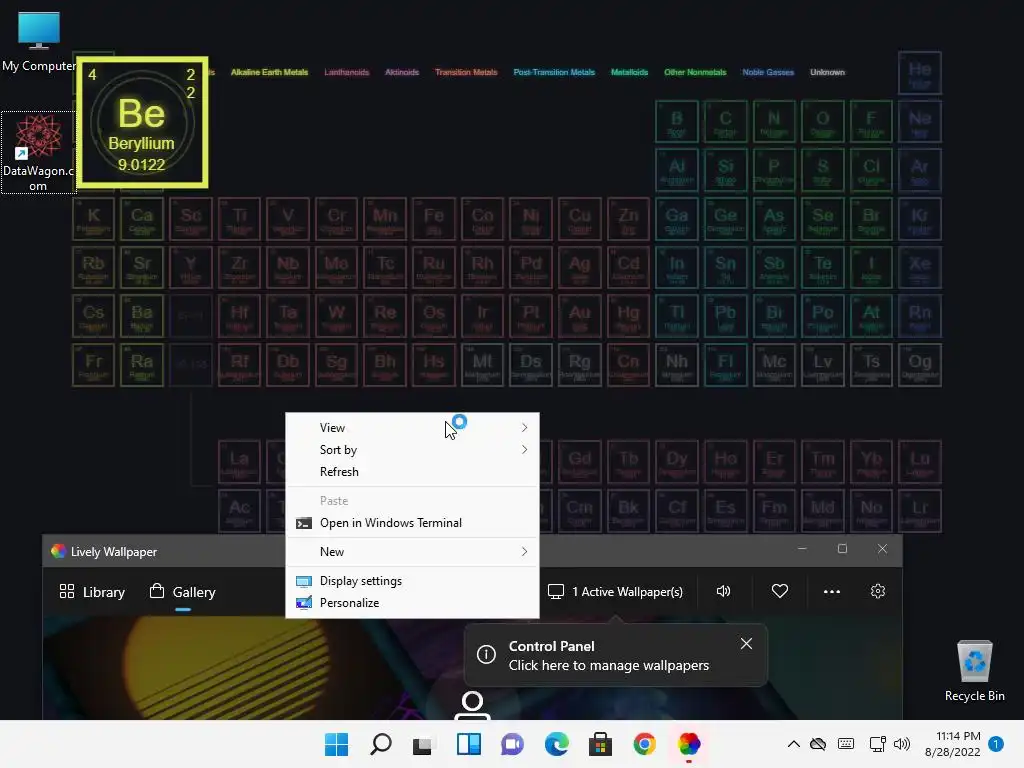Select the Recycle Bin desktop icon
Viewport: 1024px width, 768px height.
[974, 671]
